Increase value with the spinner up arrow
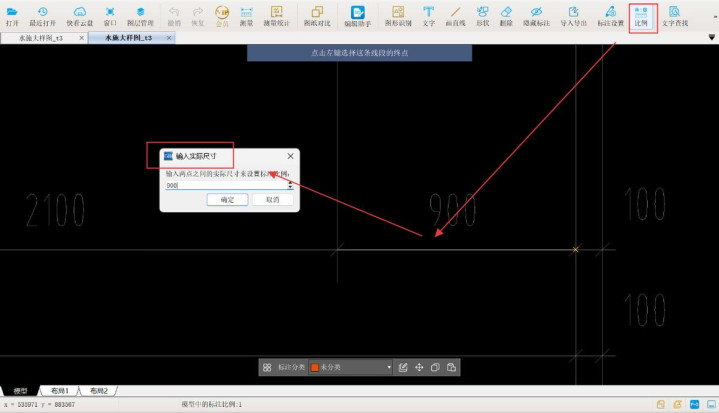This screenshot has height=413, width=719. click(x=290, y=183)
